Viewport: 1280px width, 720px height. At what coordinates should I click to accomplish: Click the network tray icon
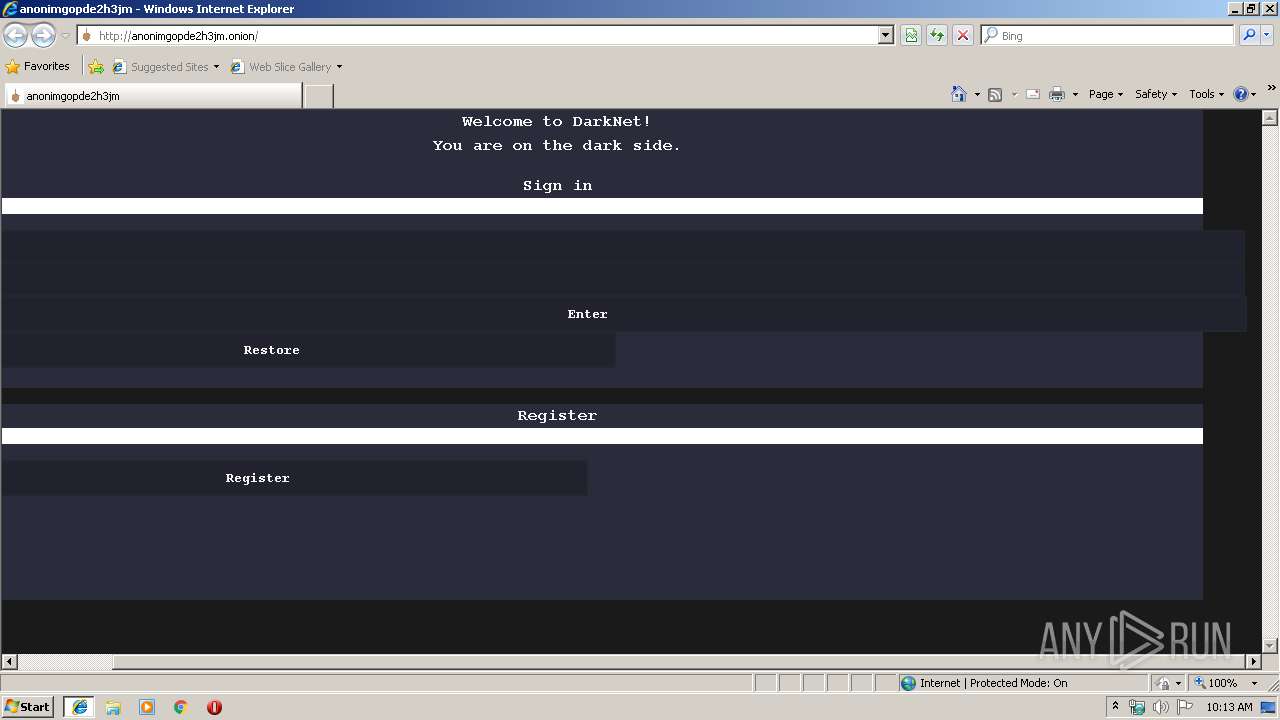pos(1138,707)
